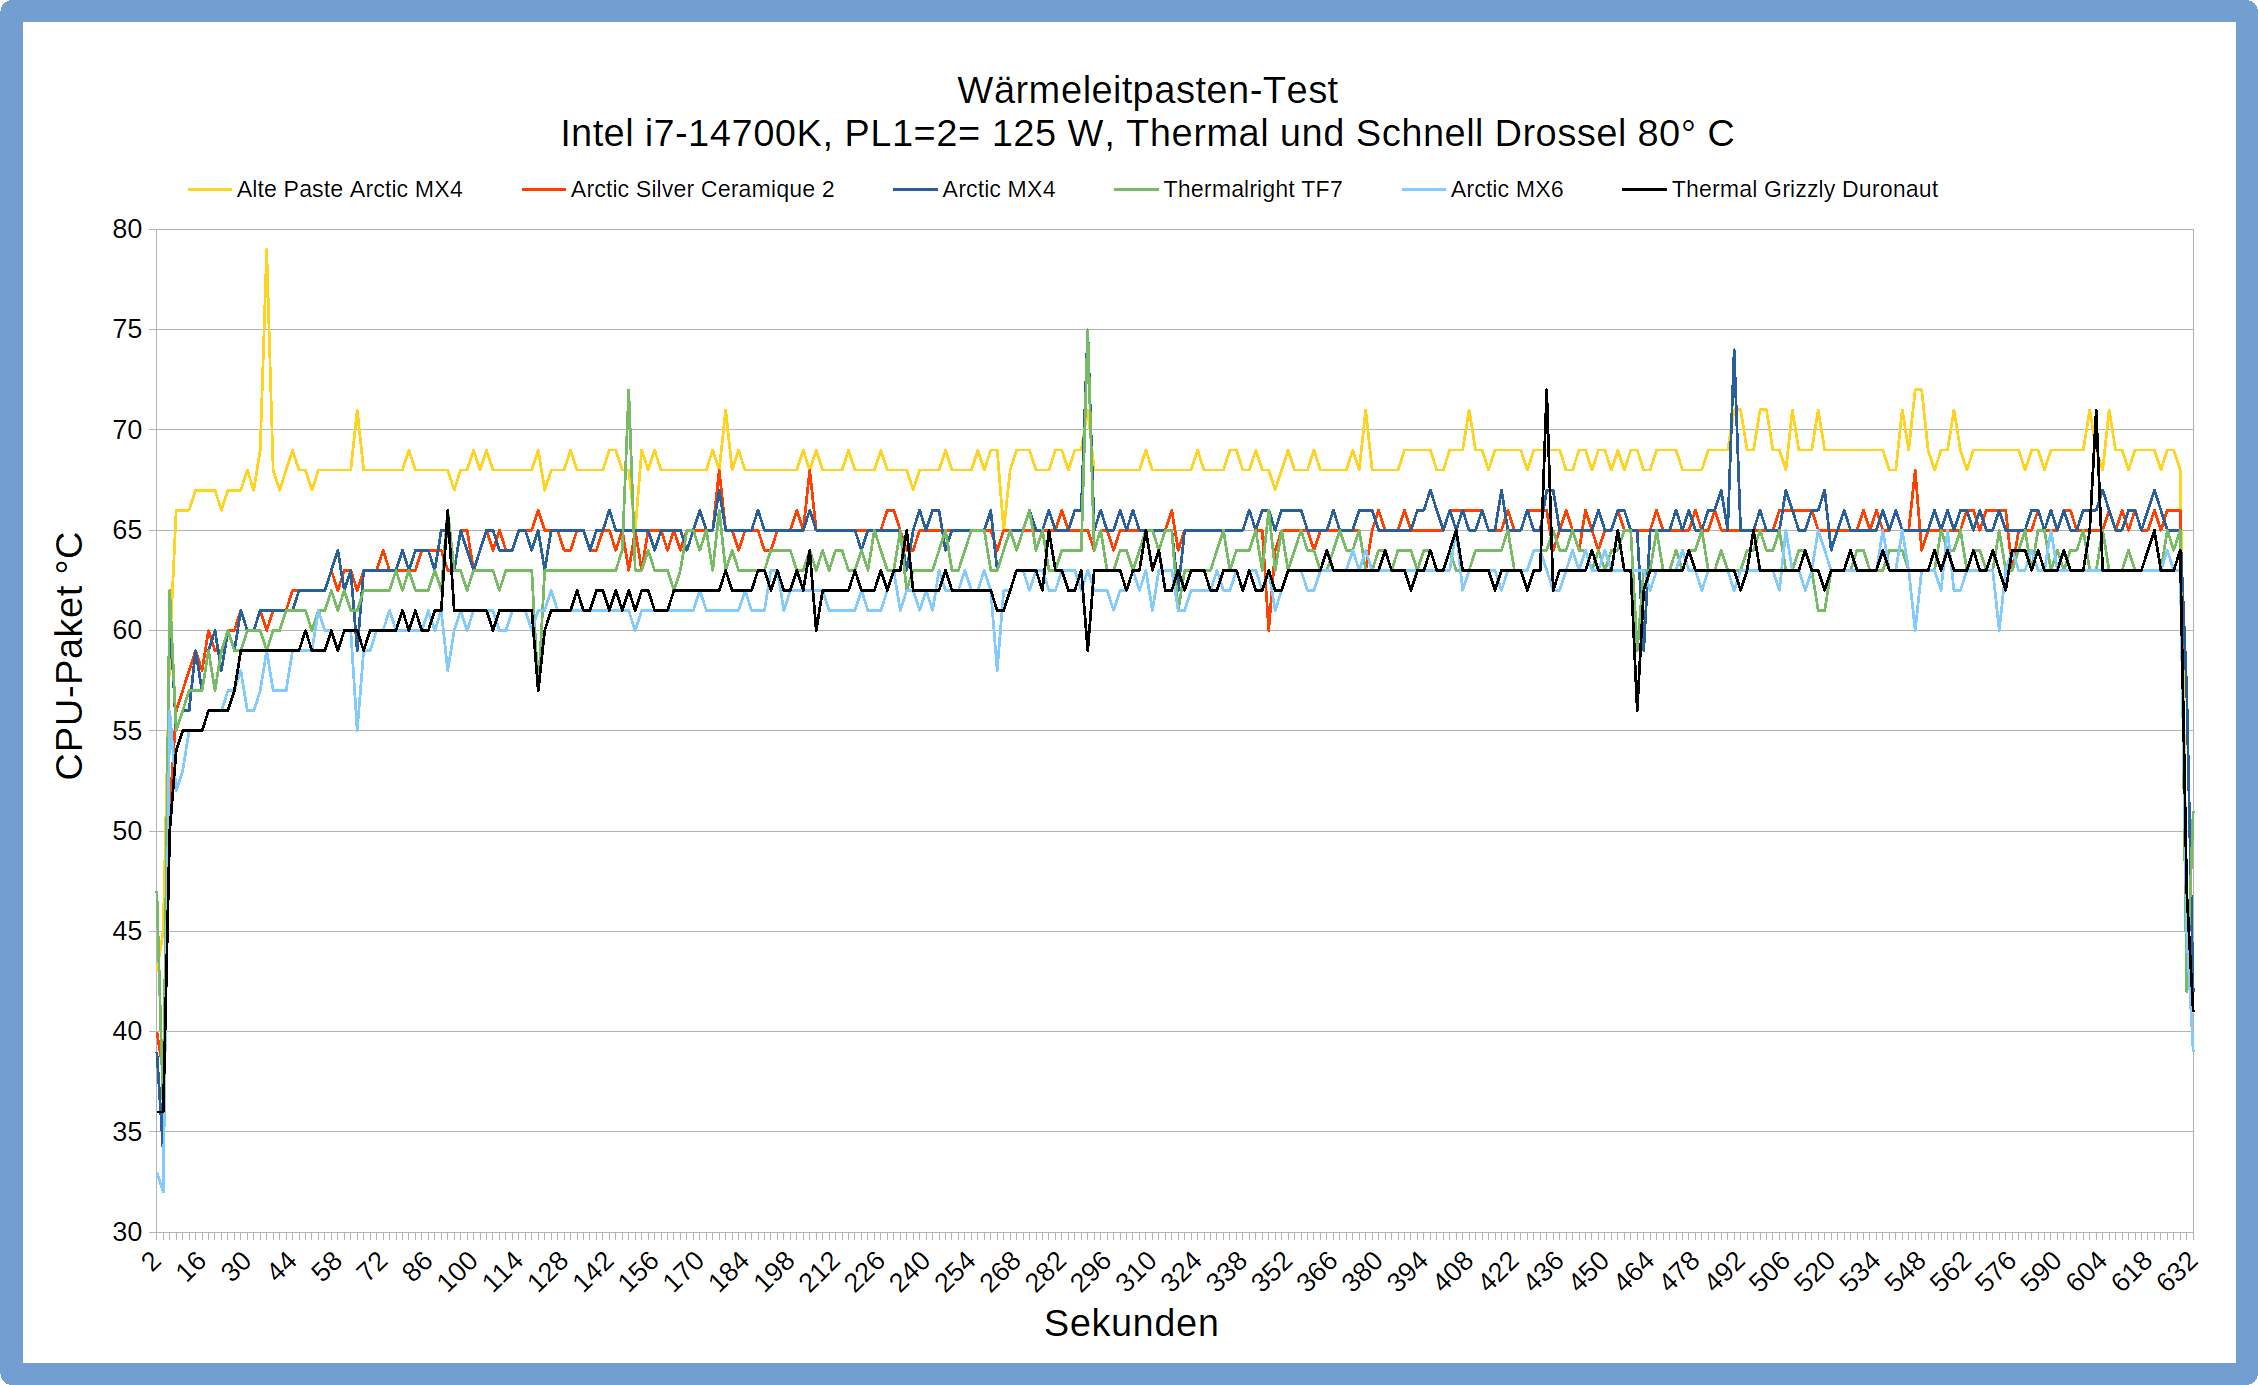Click the light blue Arctic MX6 legend swatch
2258x1385 pixels.
[1423, 190]
